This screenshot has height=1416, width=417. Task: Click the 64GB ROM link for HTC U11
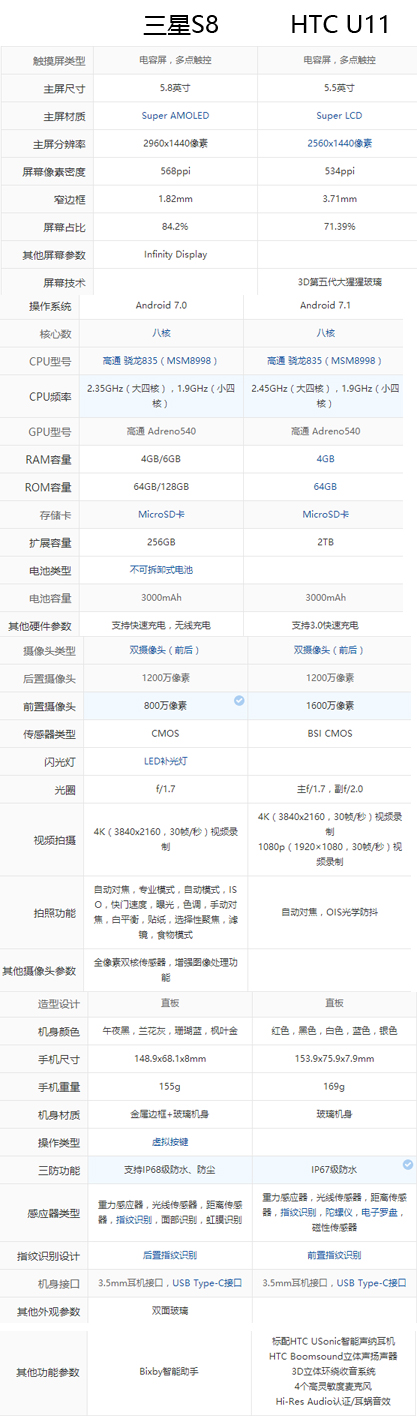click(325, 486)
